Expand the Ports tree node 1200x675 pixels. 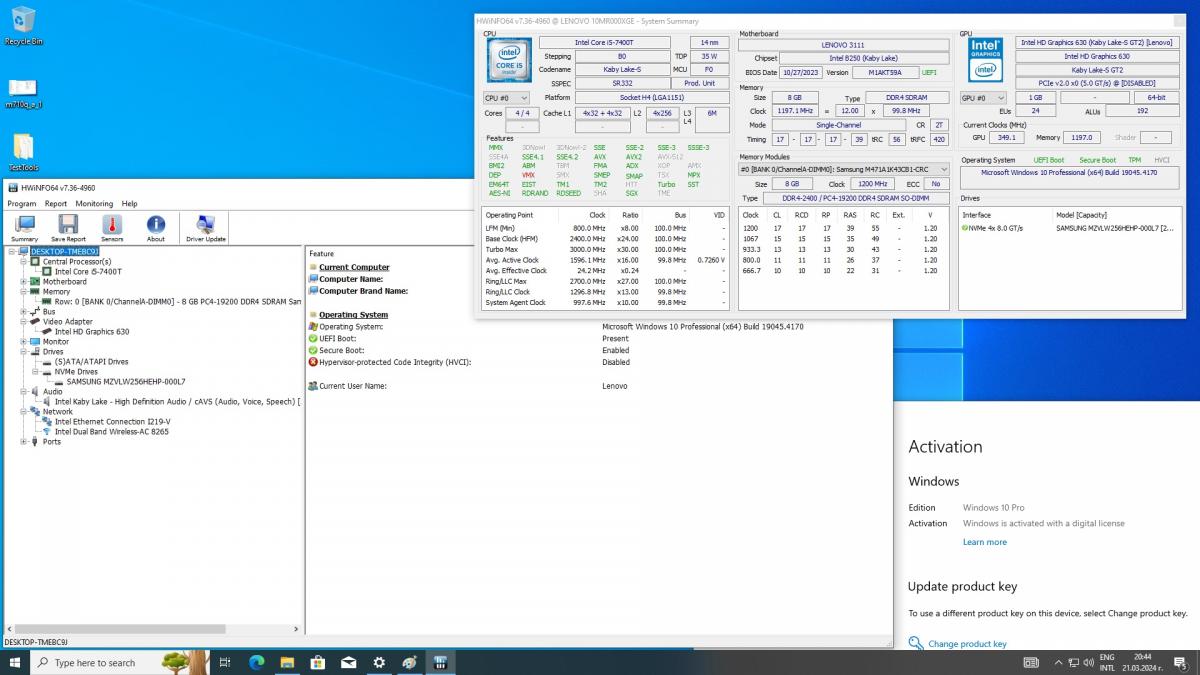click(24, 442)
